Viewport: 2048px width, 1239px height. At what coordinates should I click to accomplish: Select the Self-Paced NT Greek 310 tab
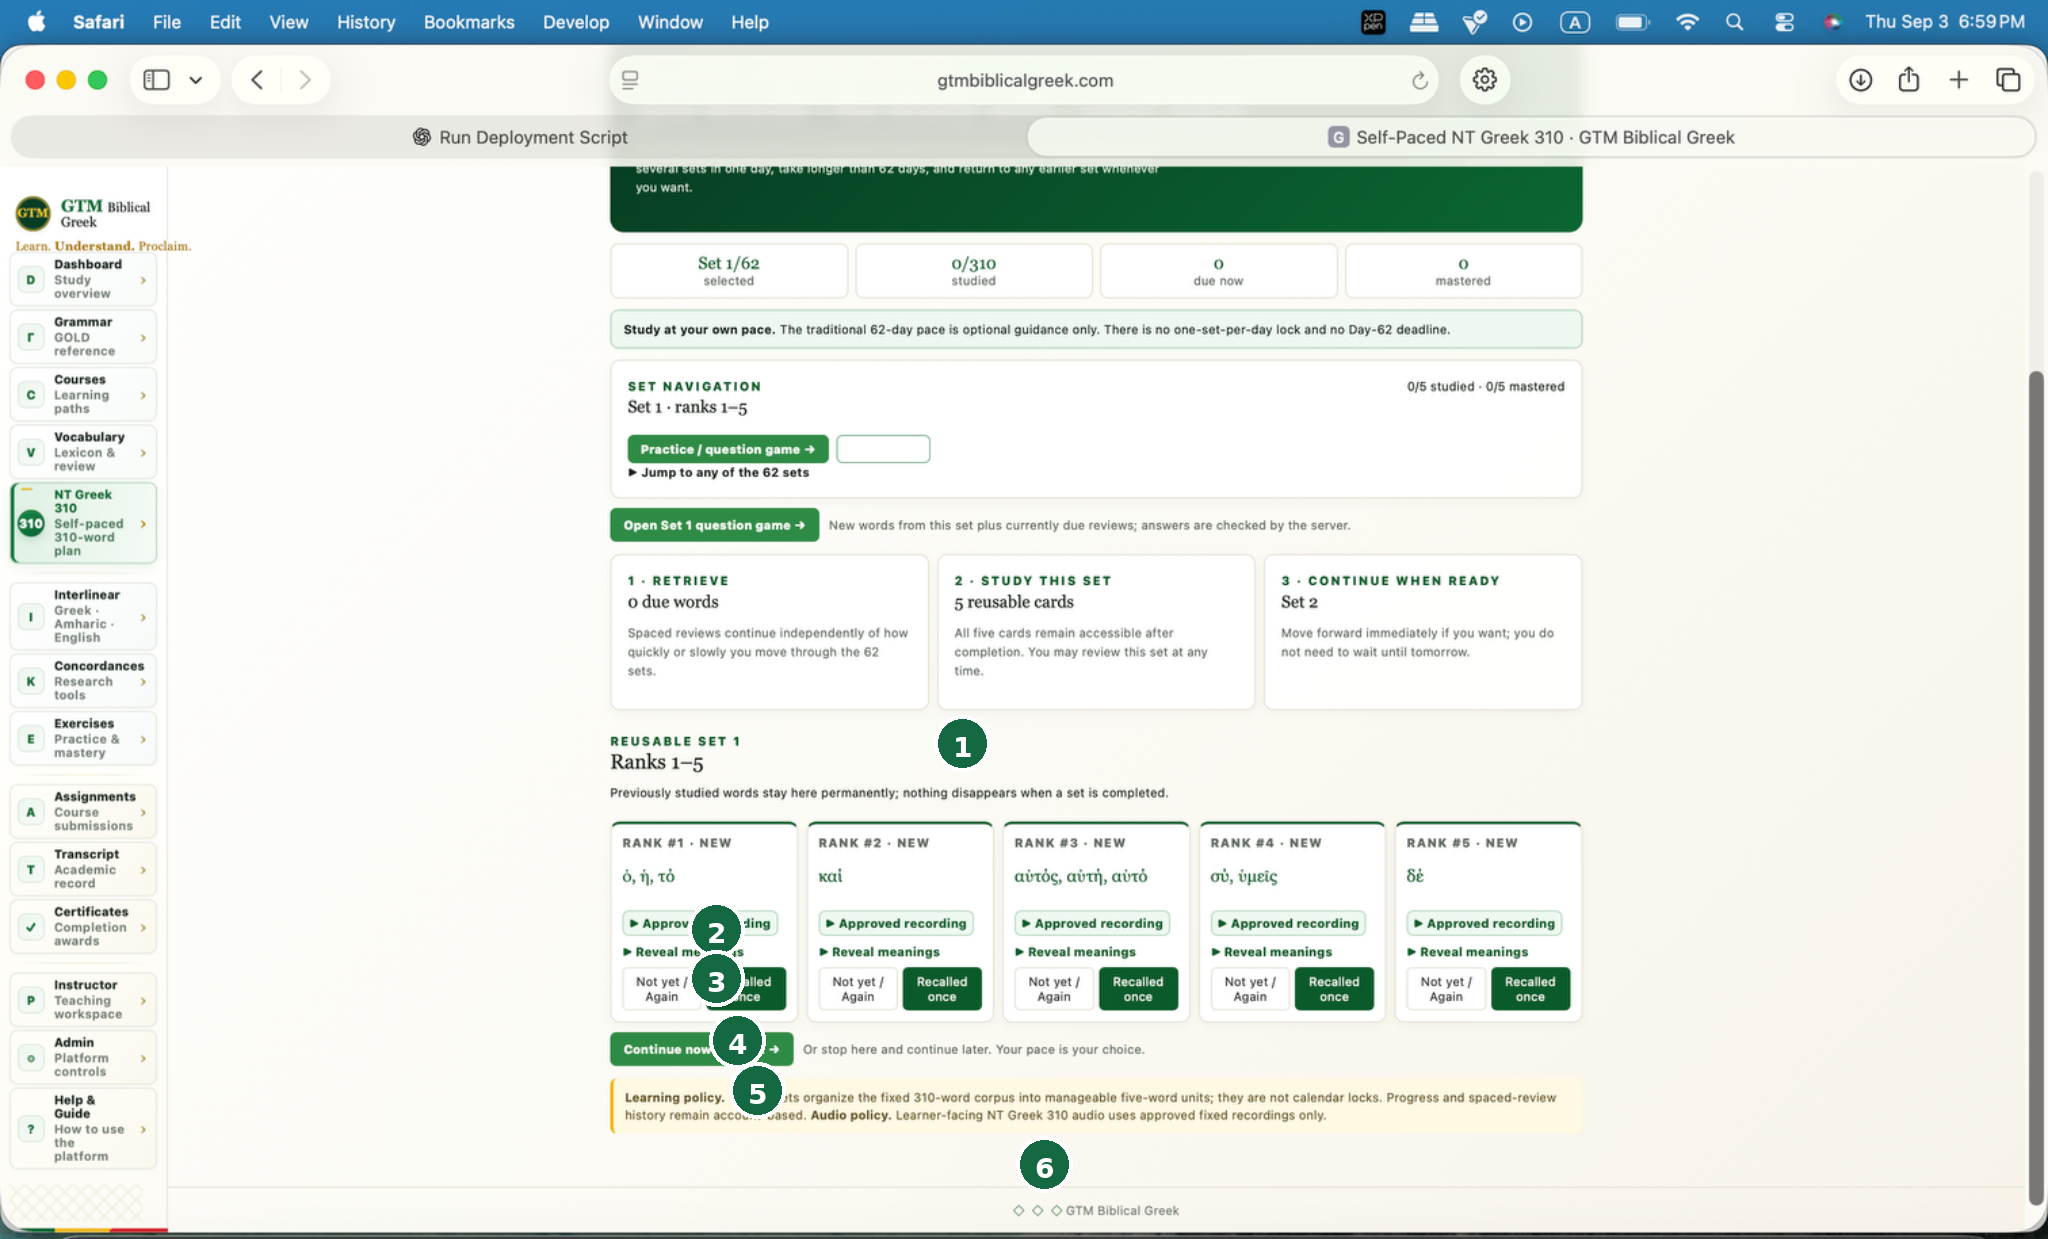click(1531, 137)
